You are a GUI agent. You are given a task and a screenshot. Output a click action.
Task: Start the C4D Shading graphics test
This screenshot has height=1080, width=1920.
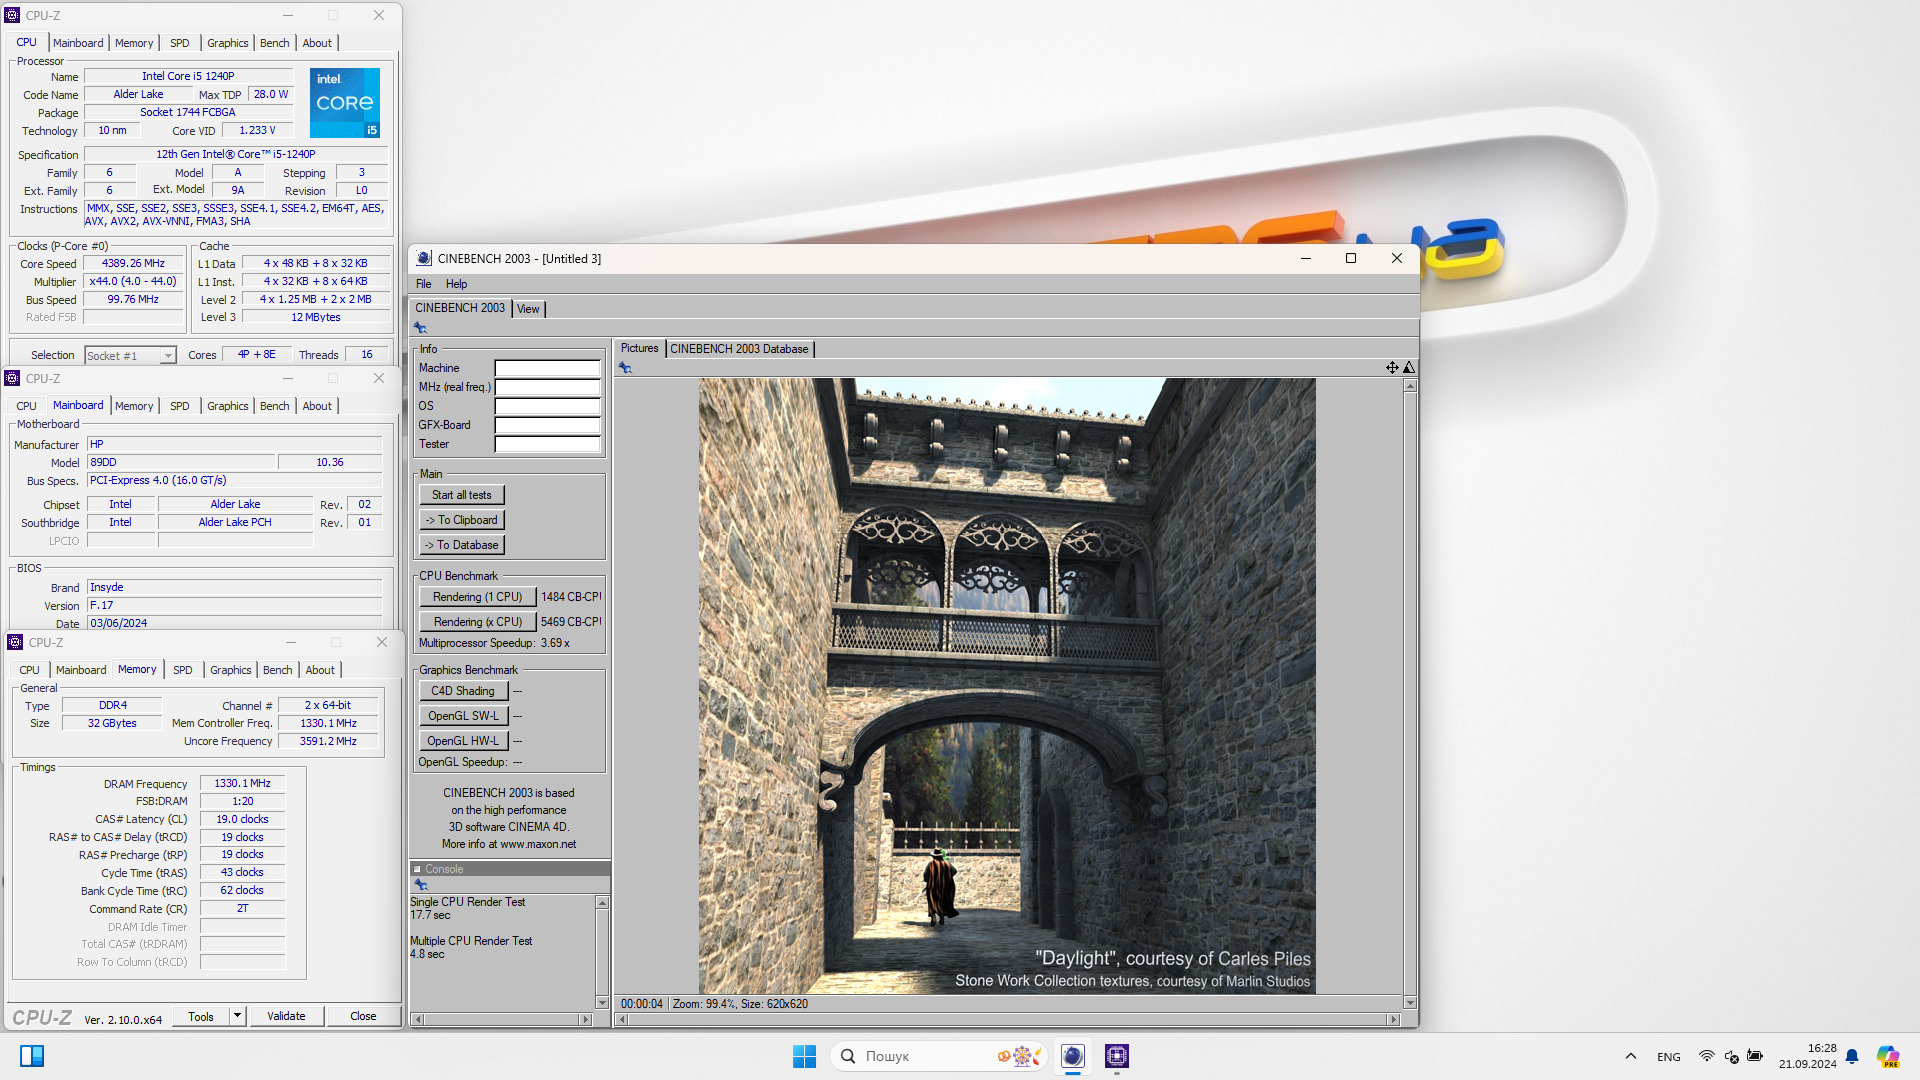(x=464, y=691)
